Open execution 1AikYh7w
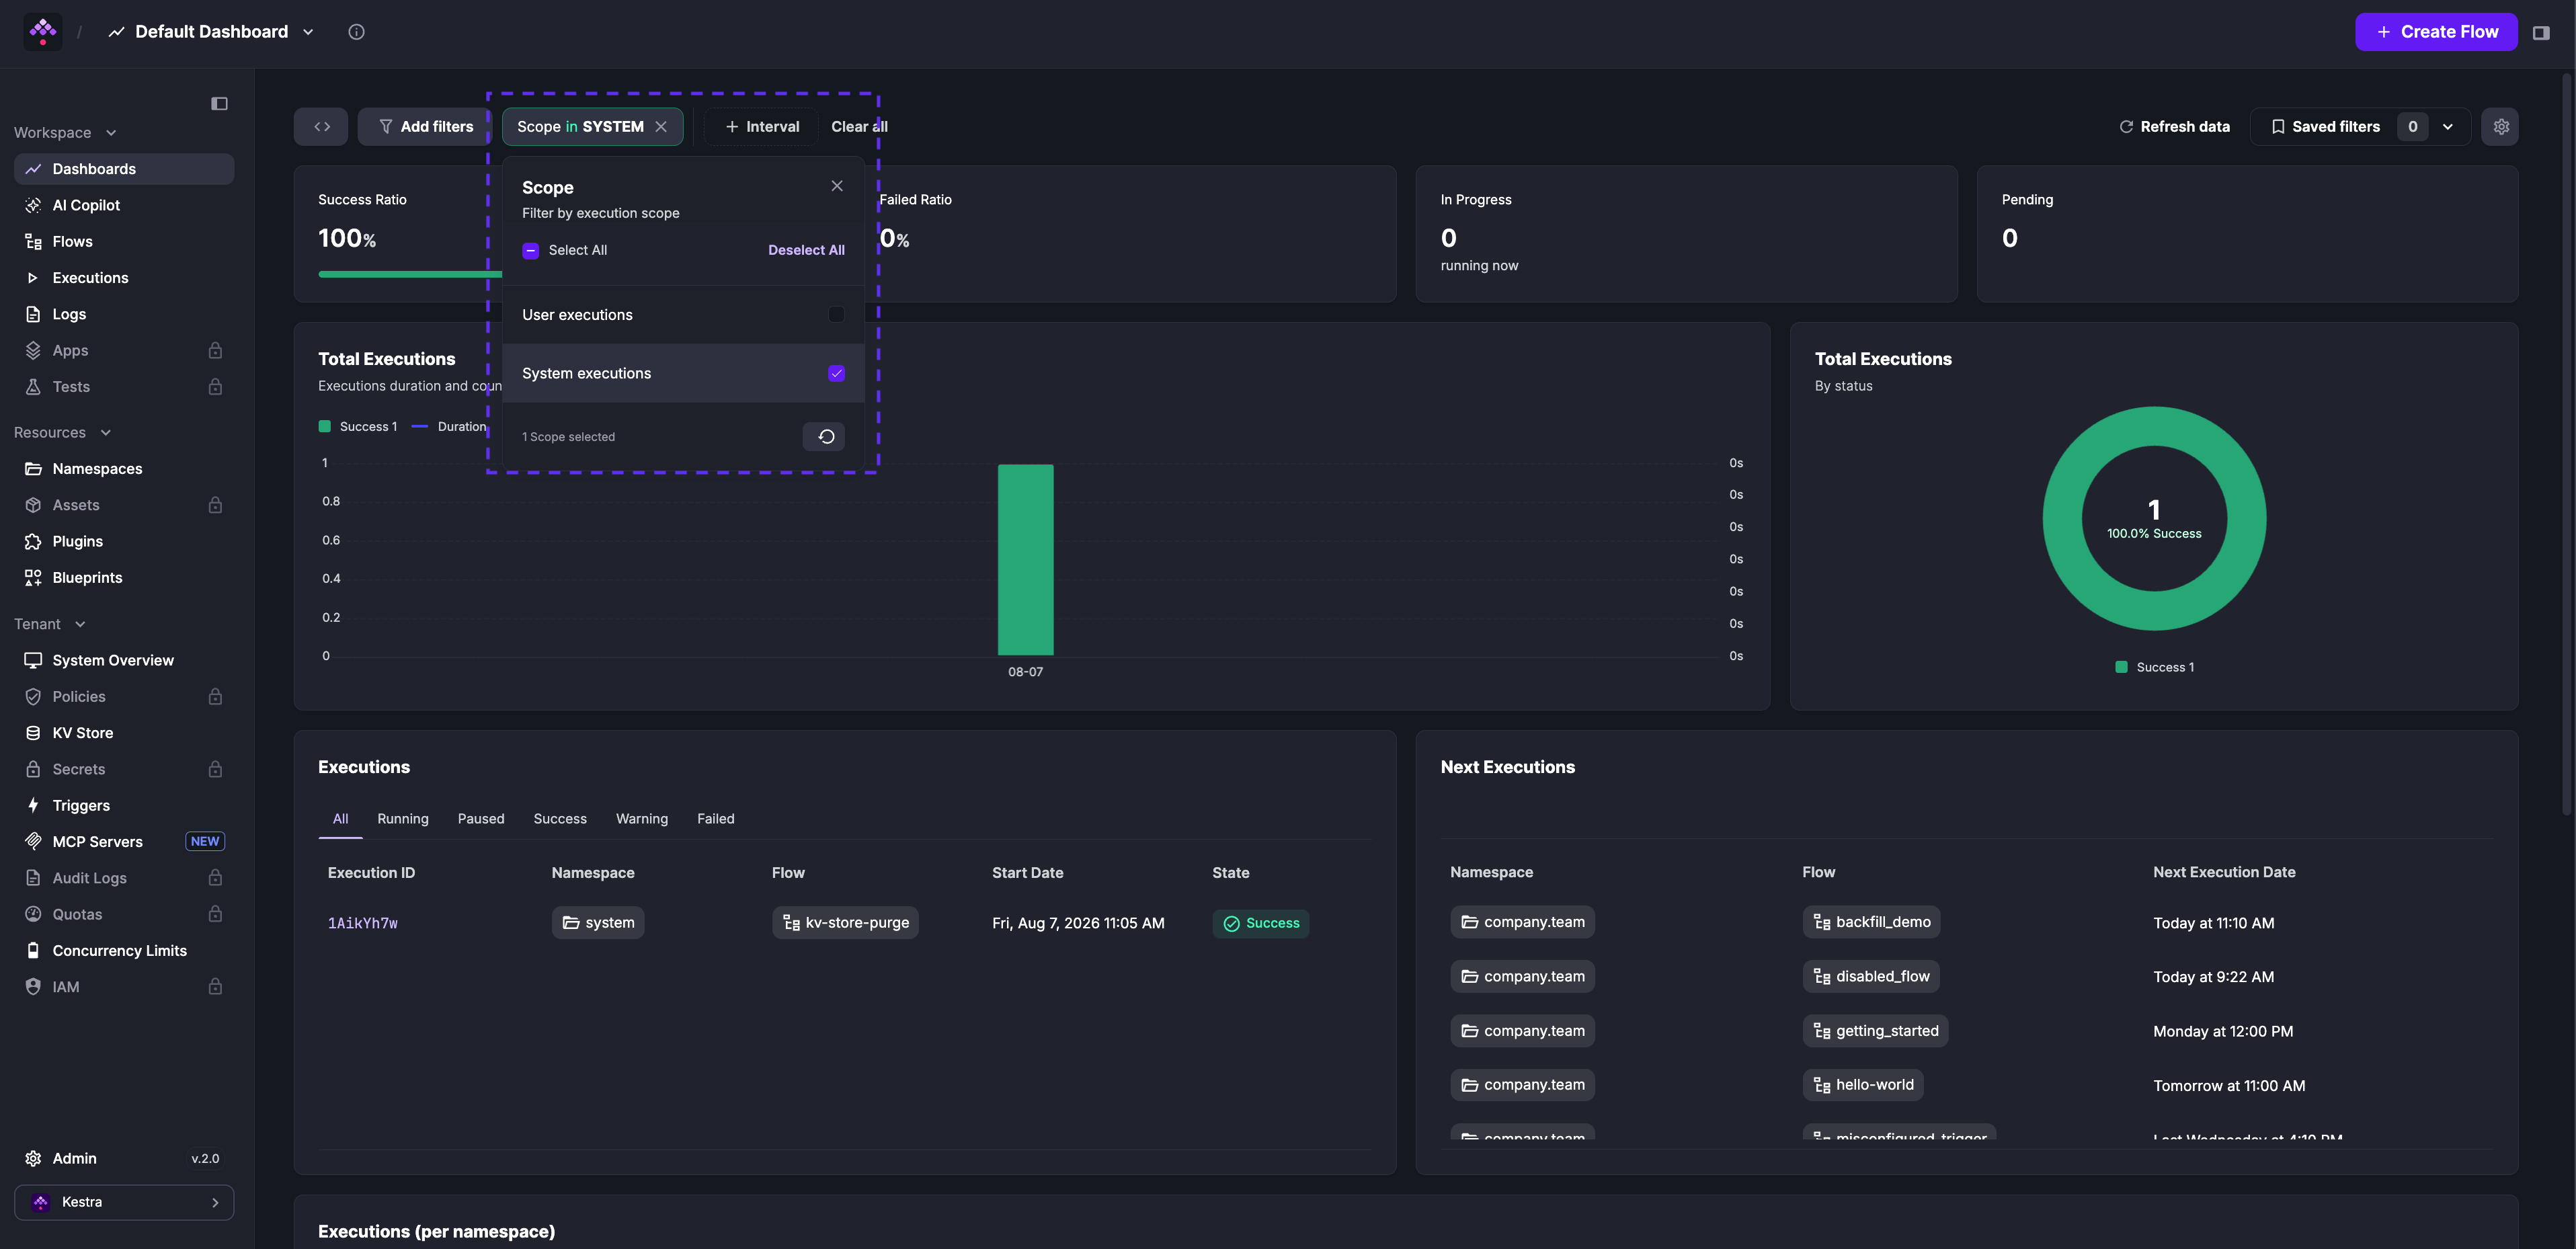The height and width of the screenshot is (1249, 2576). [x=363, y=923]
